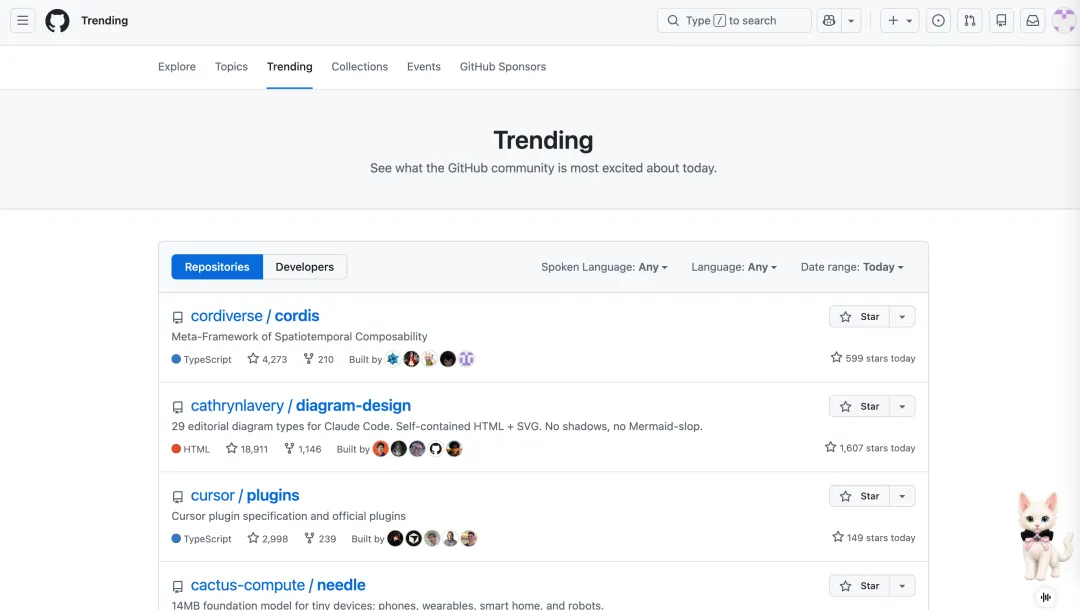Click repo icon beside cactus-compute / needle

(178, 587)
